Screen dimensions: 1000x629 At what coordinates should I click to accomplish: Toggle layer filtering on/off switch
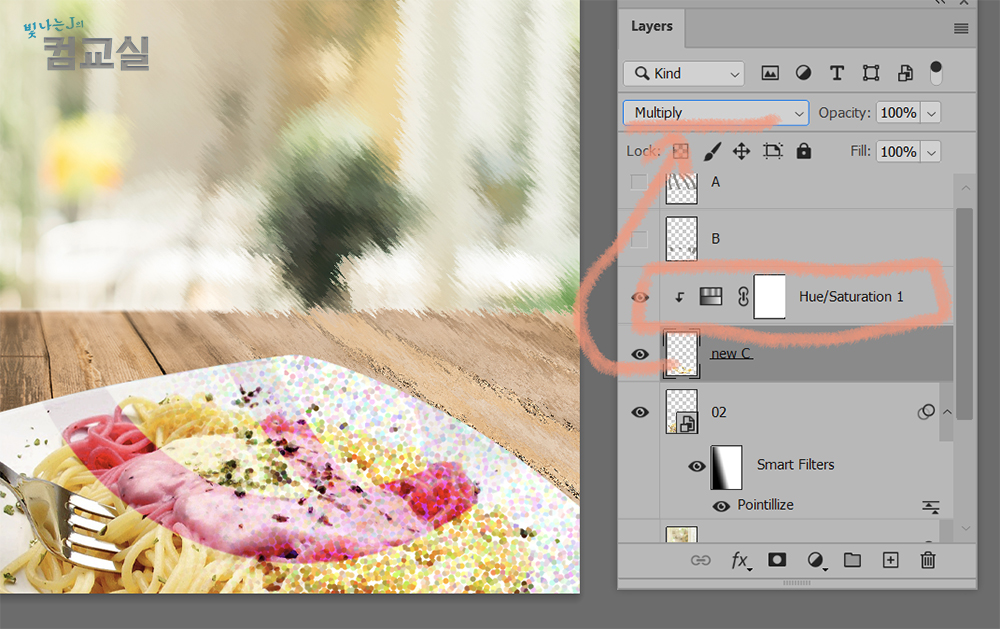coord(936,73)
